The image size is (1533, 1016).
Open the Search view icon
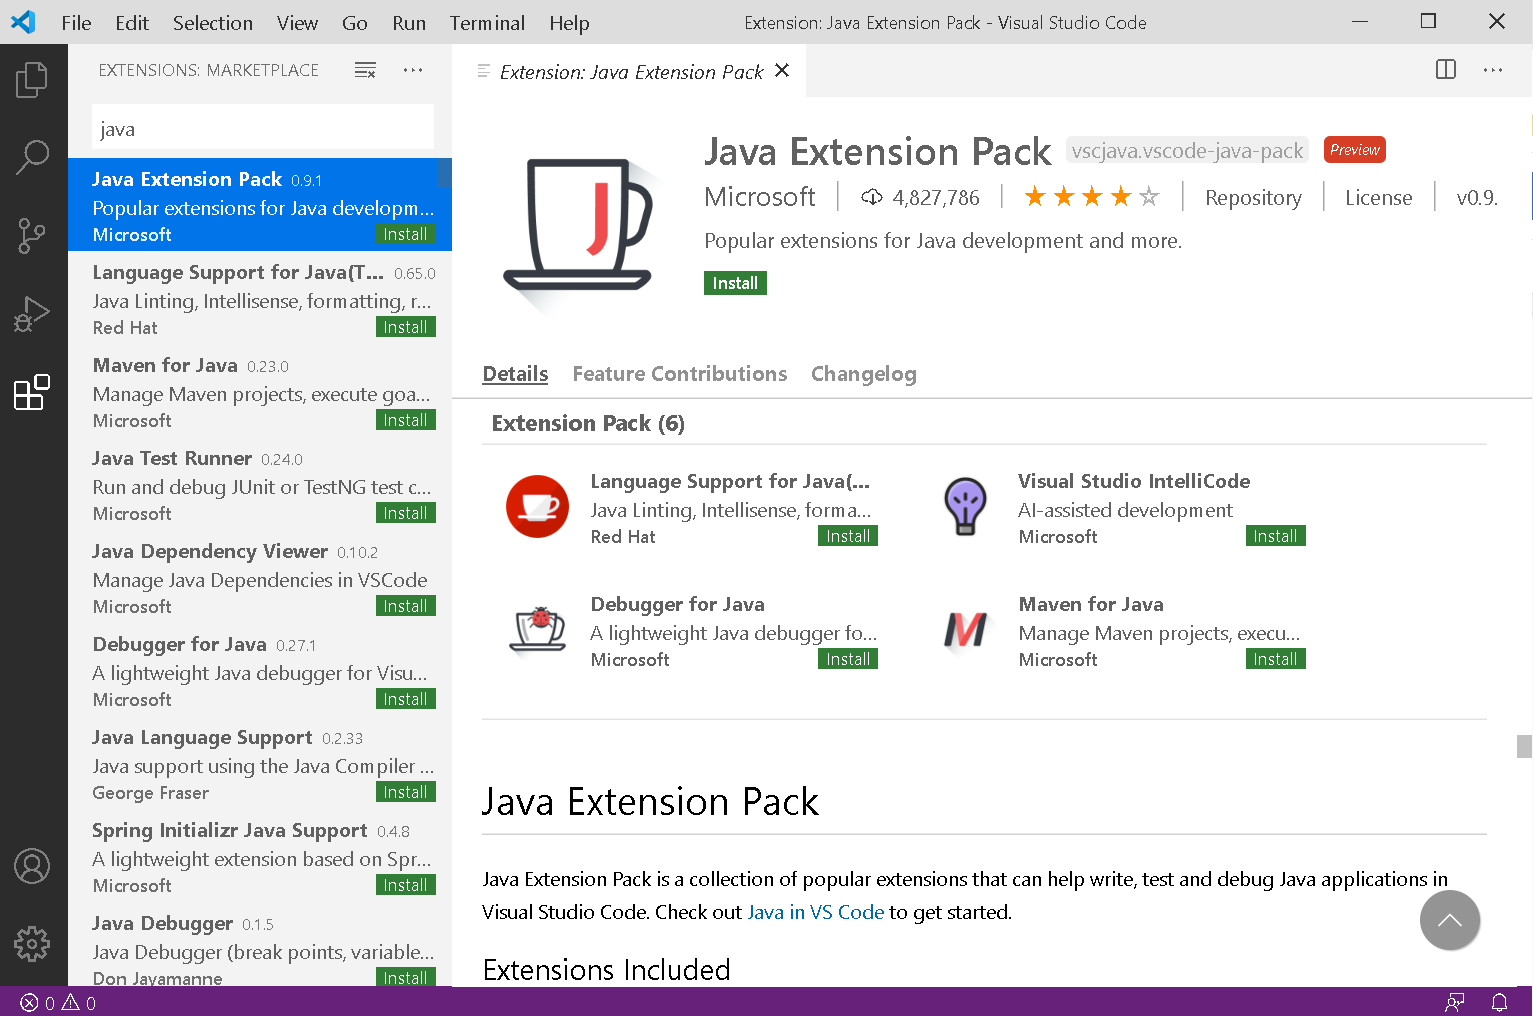[x=32, y=157]
